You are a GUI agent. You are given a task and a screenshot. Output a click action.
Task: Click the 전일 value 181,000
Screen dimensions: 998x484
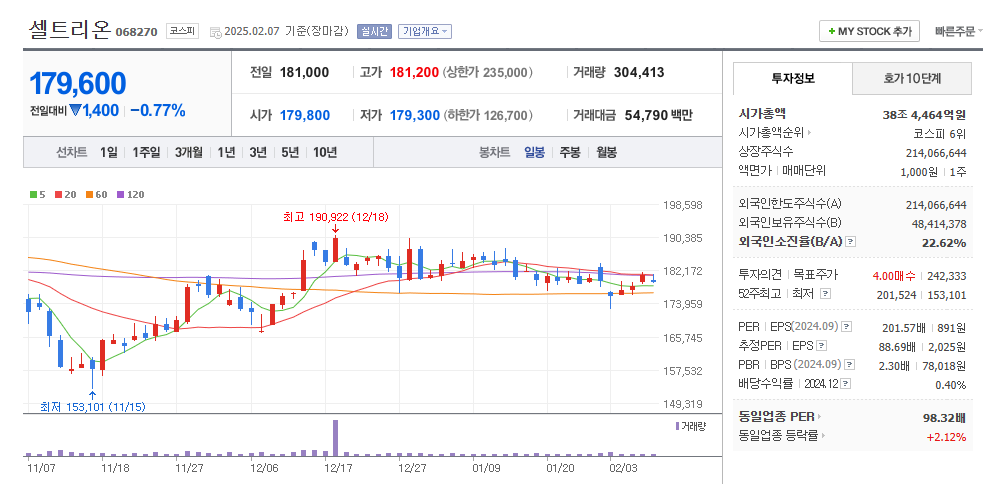(304, 73)
